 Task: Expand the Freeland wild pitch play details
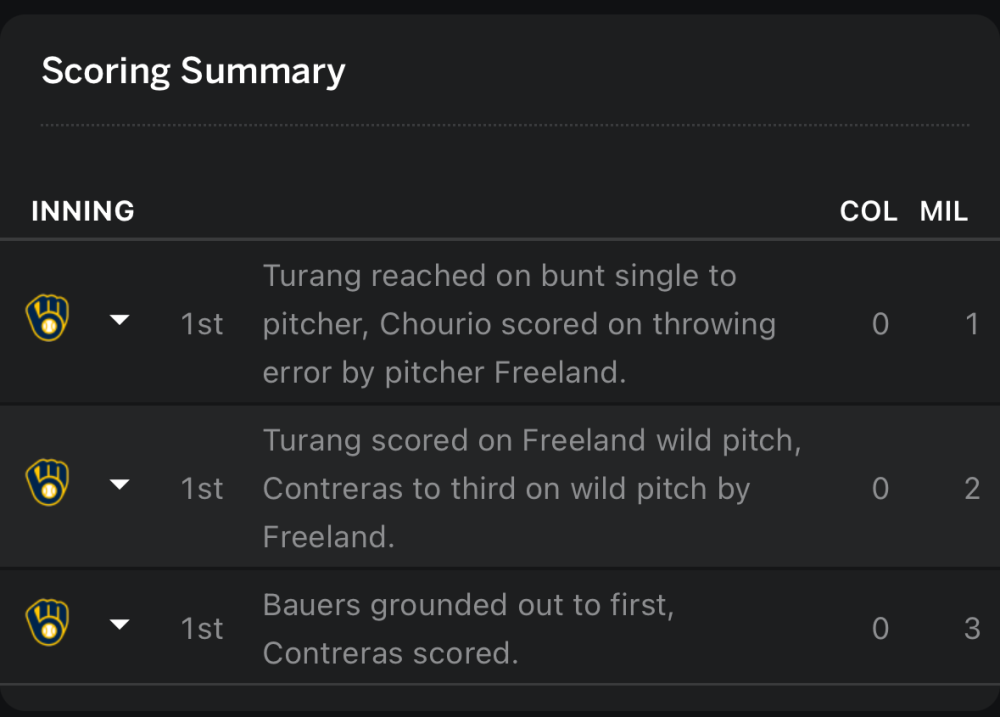[x=119, y=484]
